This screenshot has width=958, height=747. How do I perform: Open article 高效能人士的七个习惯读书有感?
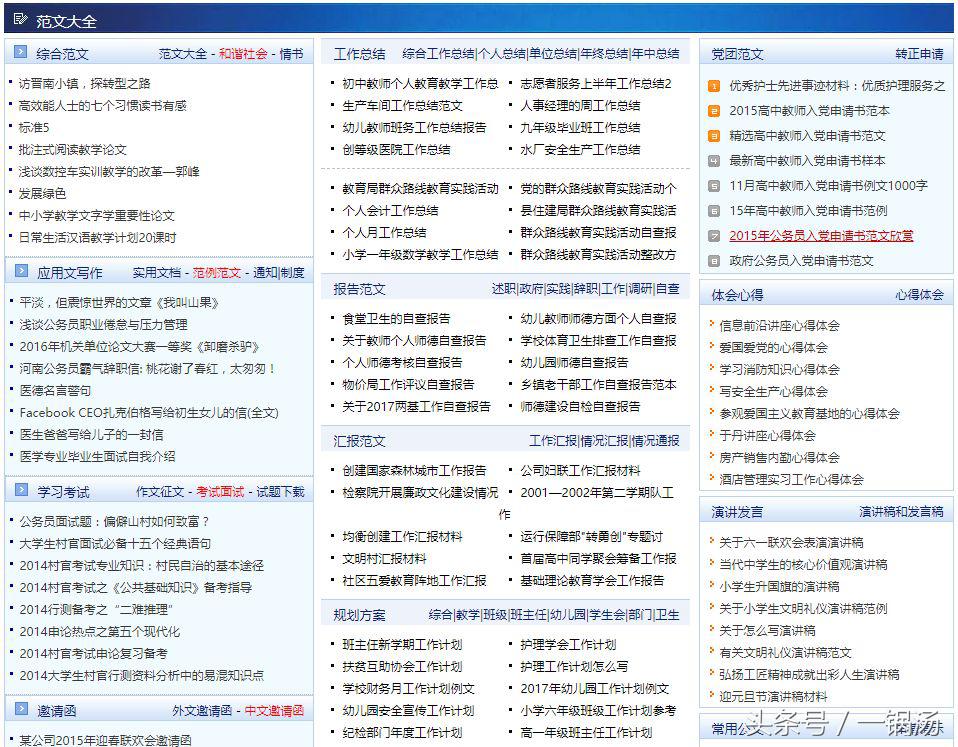tap(103, 106)
